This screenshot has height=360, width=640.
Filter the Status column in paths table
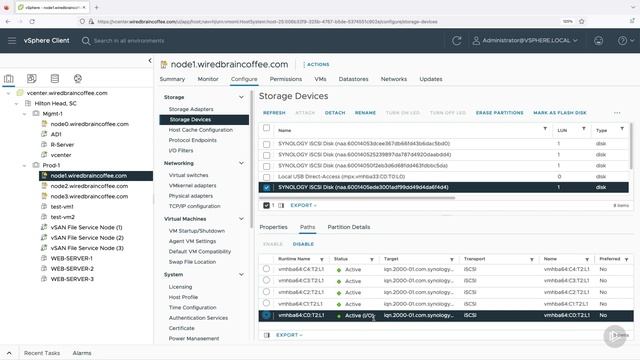372,260
